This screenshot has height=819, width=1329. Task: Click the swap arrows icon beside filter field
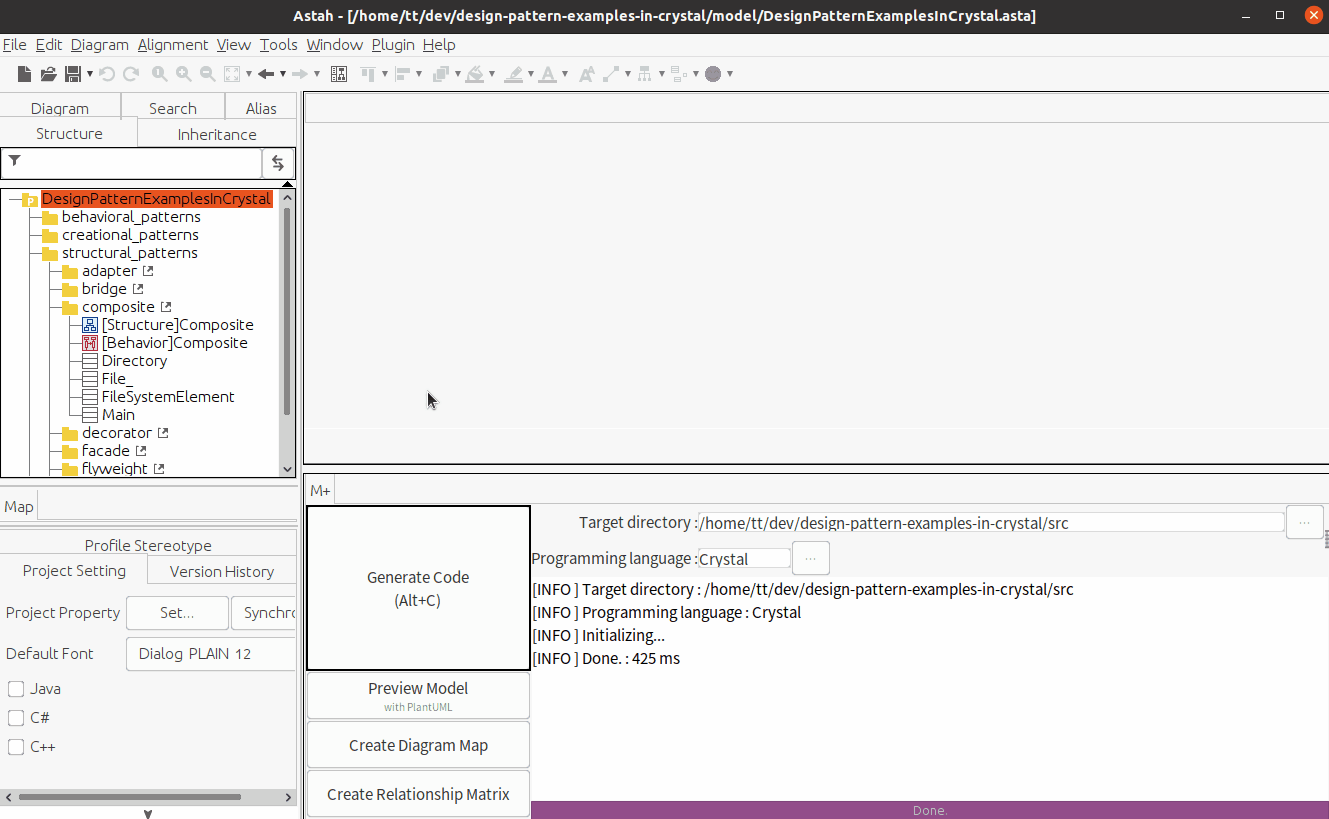coord(278,163)
